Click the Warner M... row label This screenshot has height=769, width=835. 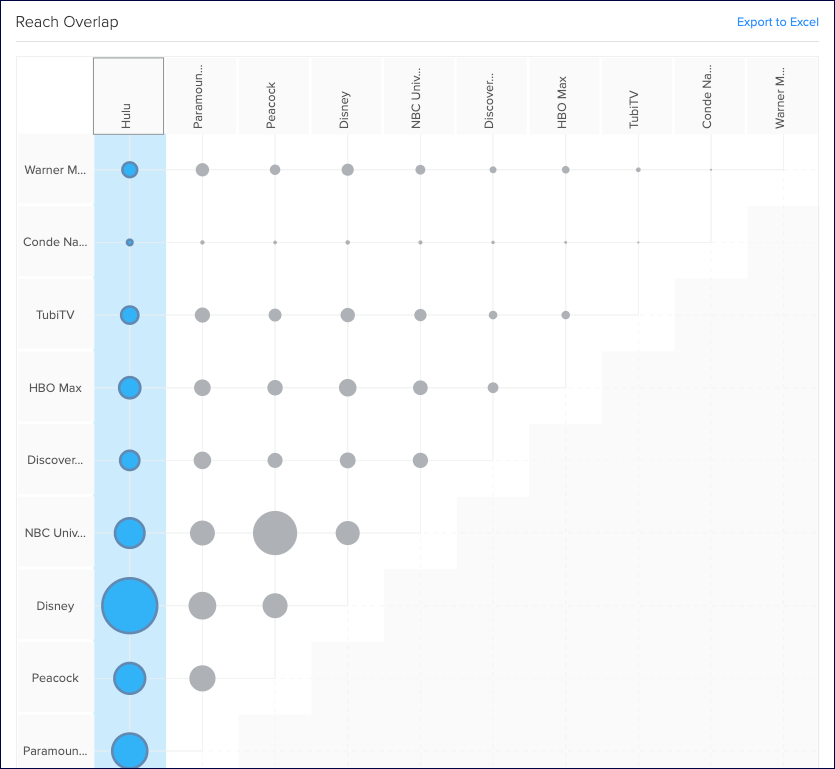(x=55, y=170)
